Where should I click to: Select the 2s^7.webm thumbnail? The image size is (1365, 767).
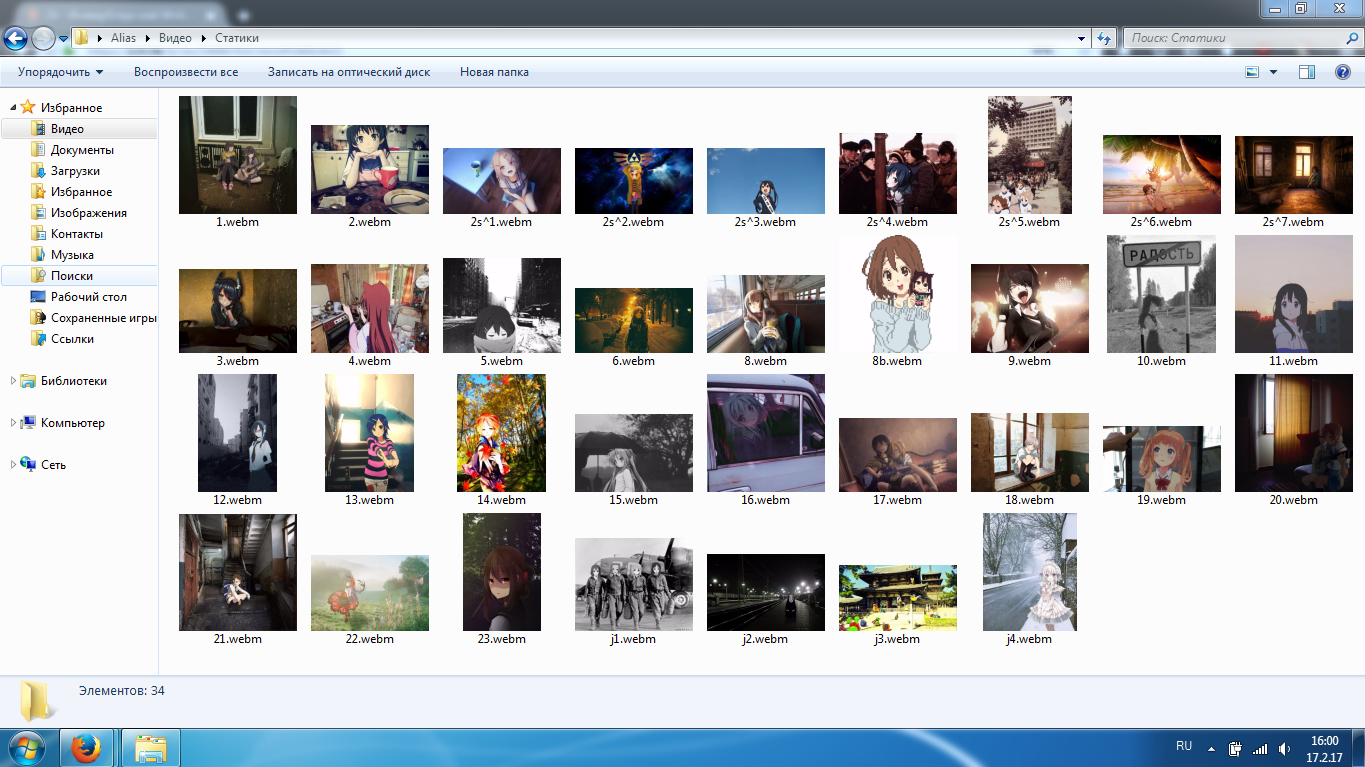point(1294,175)
